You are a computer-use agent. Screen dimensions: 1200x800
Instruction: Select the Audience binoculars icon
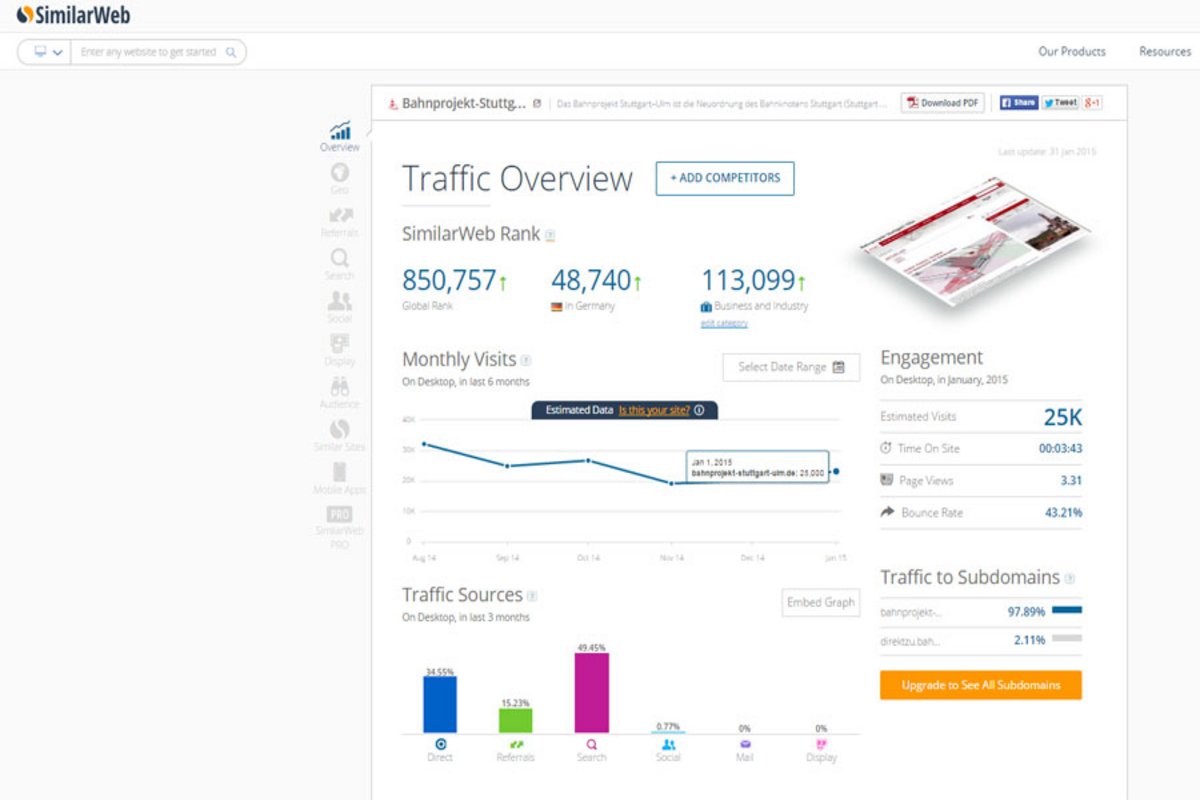[x=340, y=388]
